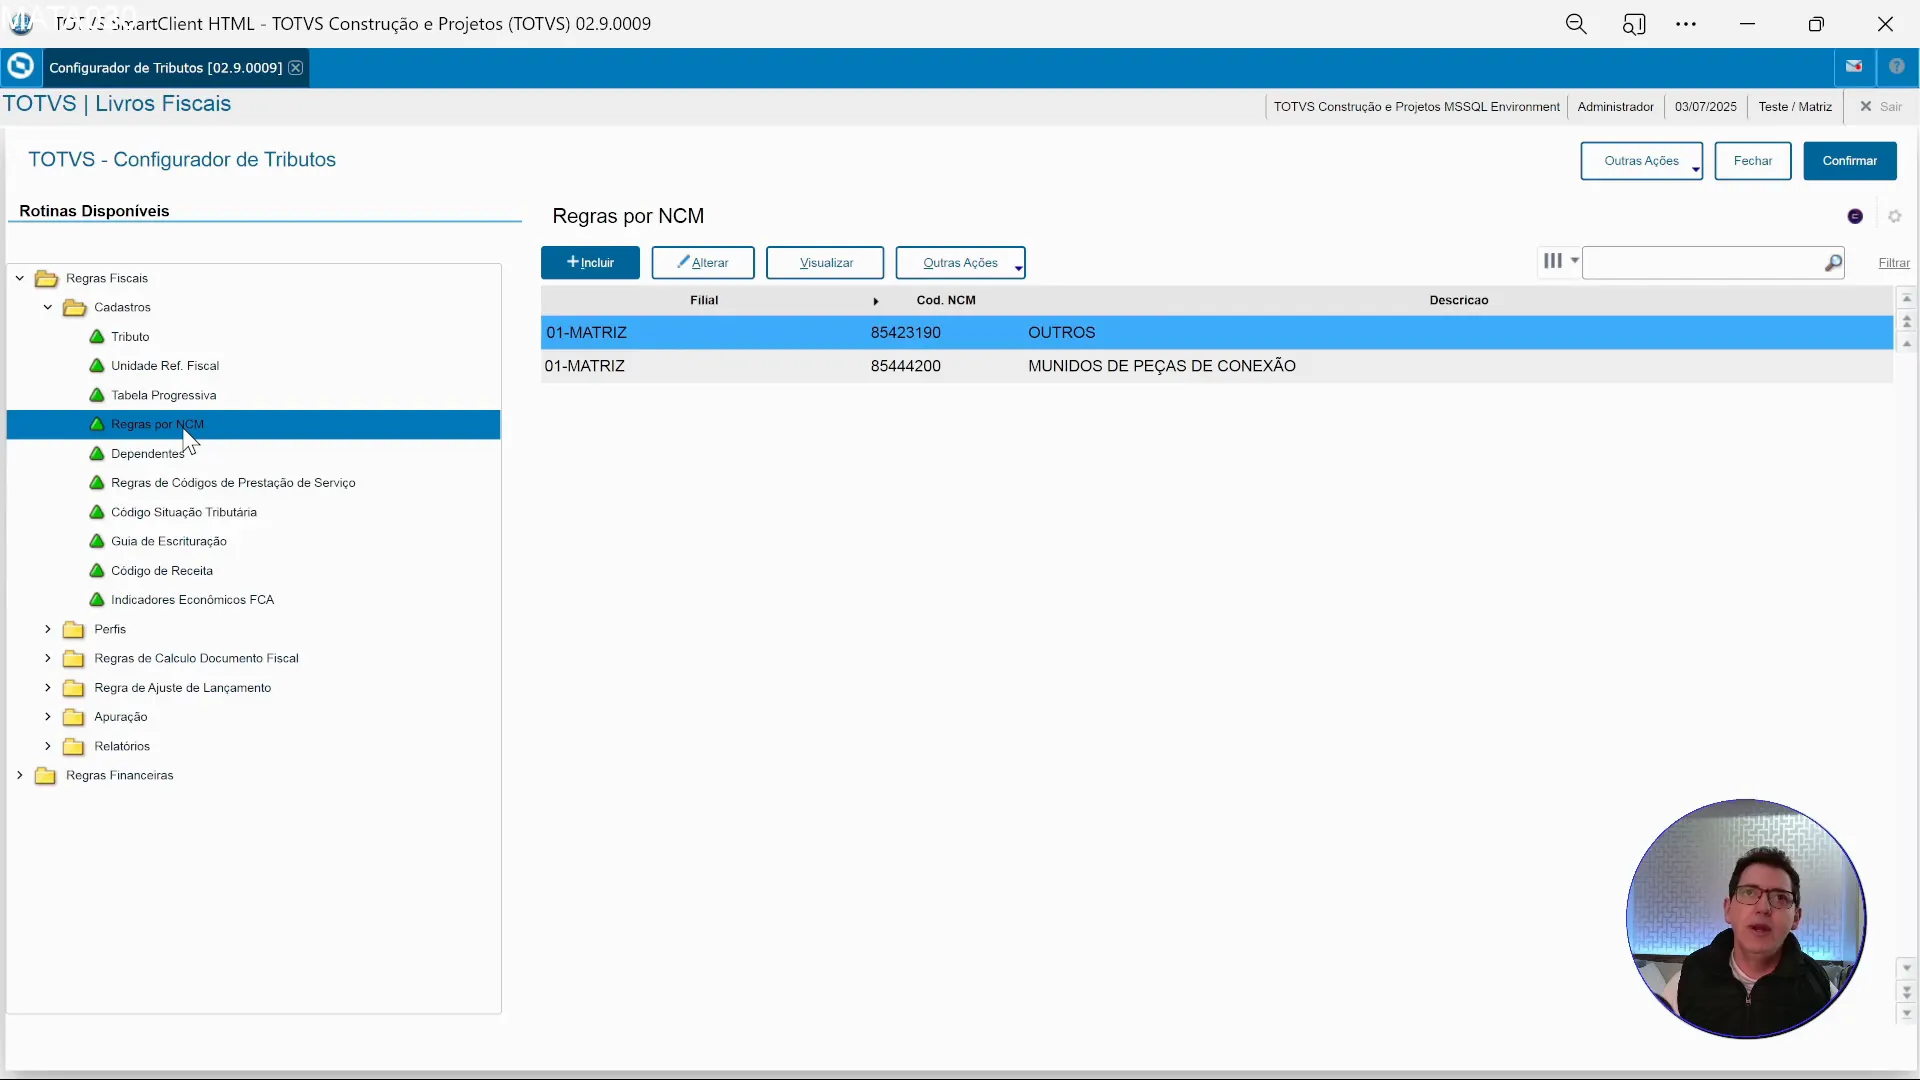
Task: Collapse the Cadastros folder
Action: coord(46,308)
